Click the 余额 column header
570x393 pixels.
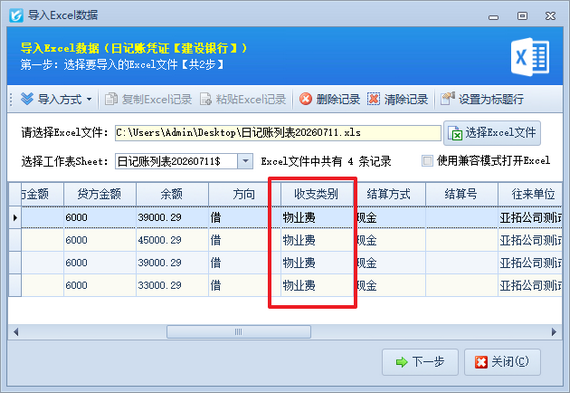(172, 194)
